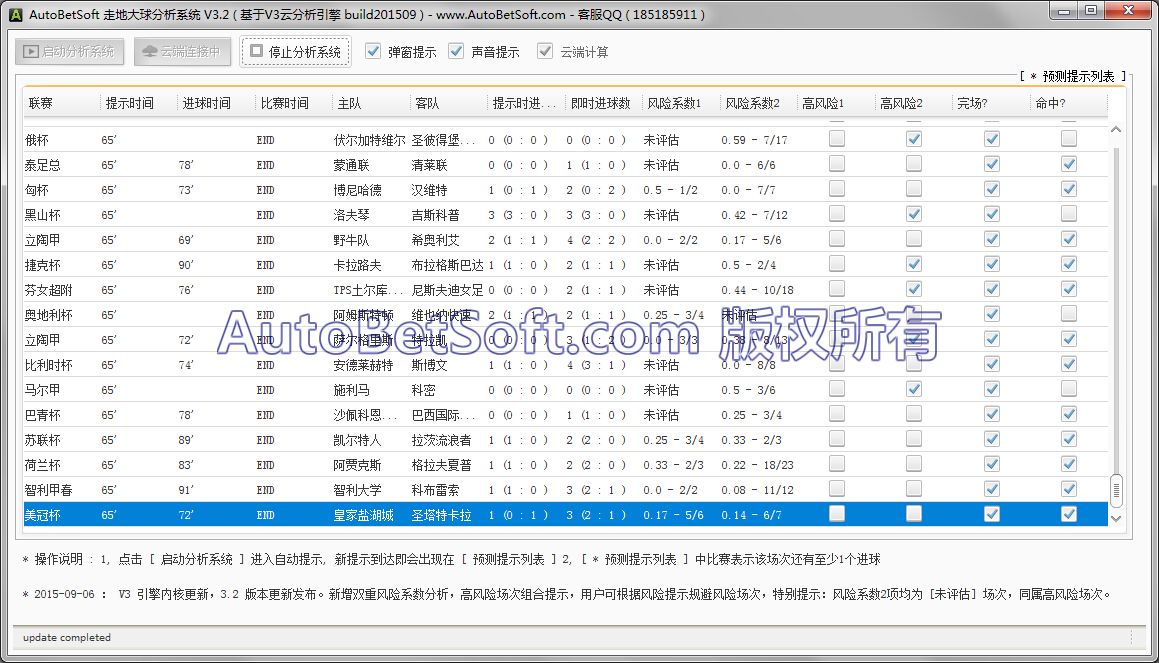Toggle 命中? checkbox in 美冠杯 row
This screenshot has height=663, width=1159.
click(1069, 514)
